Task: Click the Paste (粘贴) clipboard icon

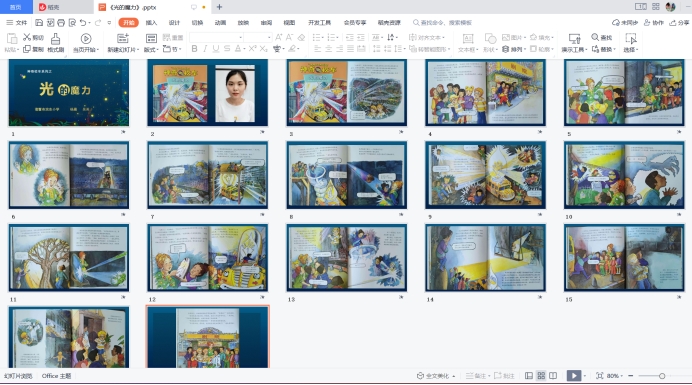Action: coord(11,39)
